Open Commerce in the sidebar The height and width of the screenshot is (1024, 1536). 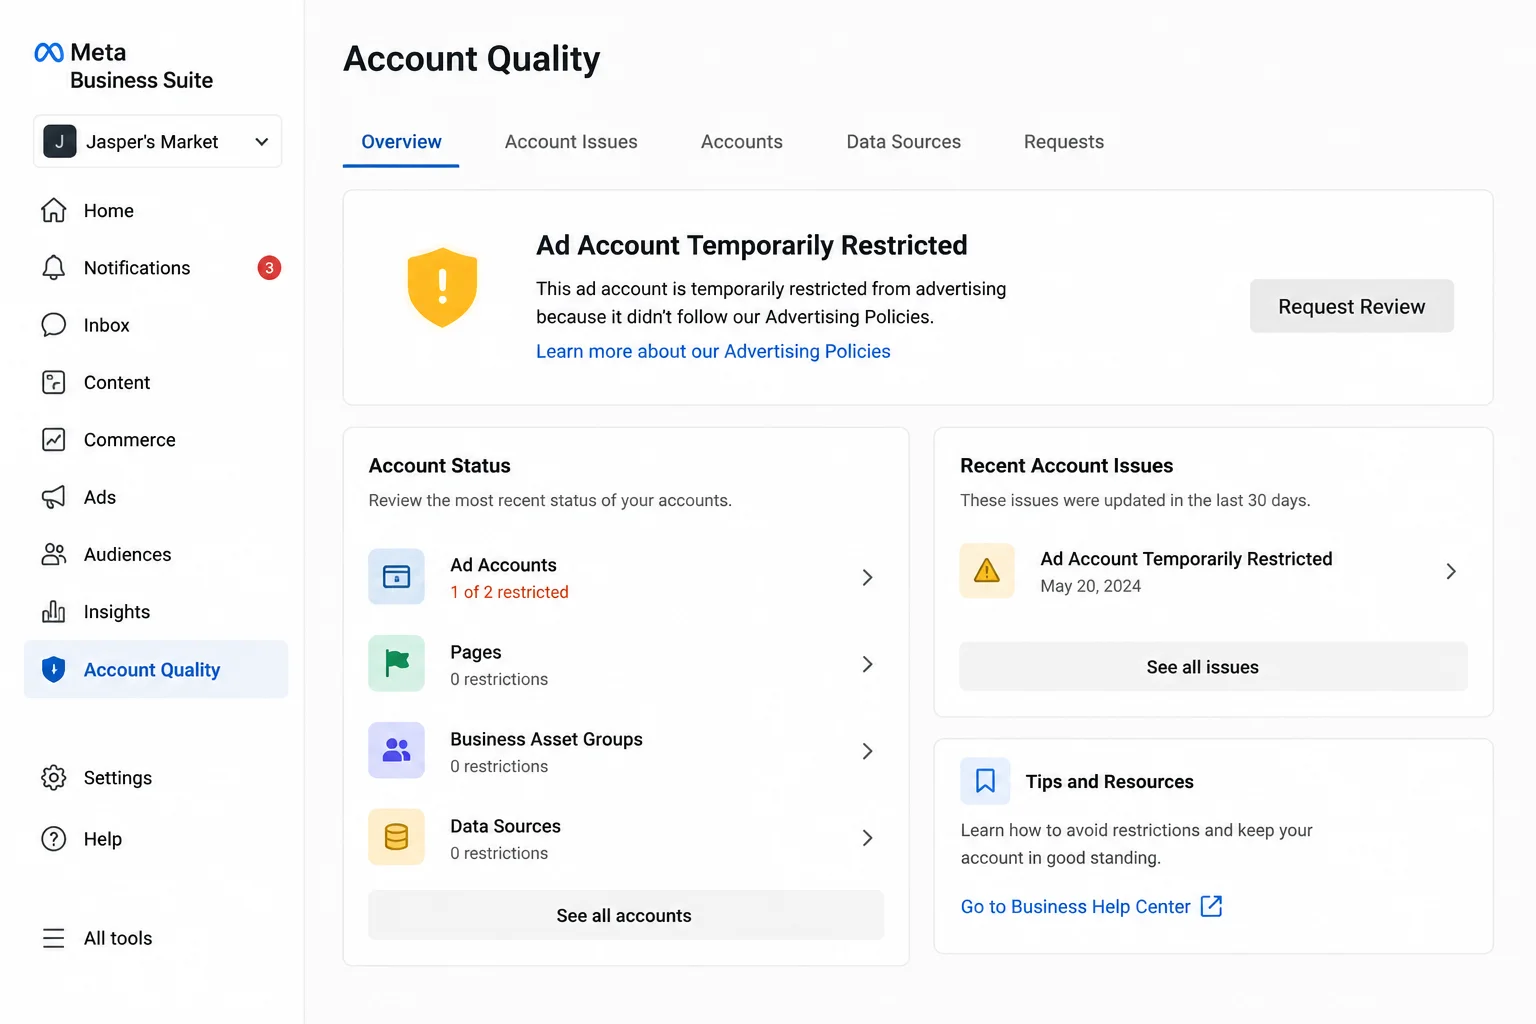156,440
